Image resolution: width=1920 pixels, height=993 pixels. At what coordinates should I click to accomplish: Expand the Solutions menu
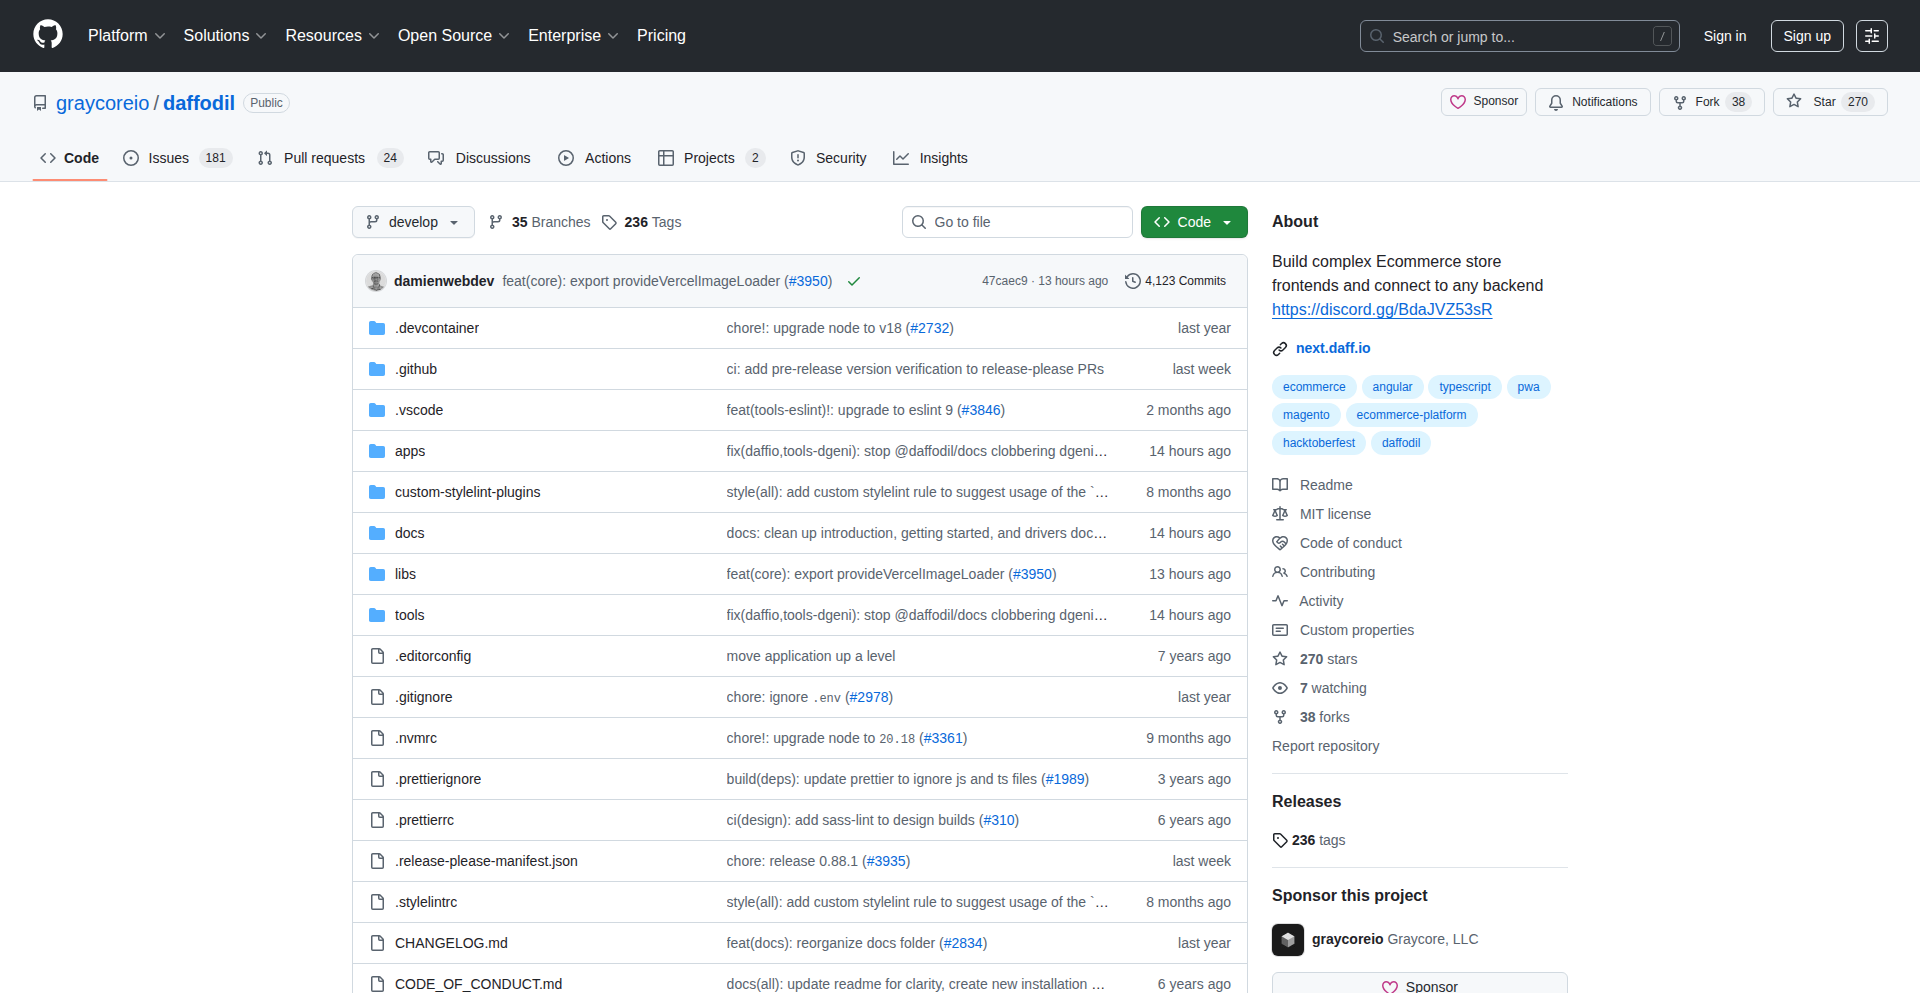[225, 36]
